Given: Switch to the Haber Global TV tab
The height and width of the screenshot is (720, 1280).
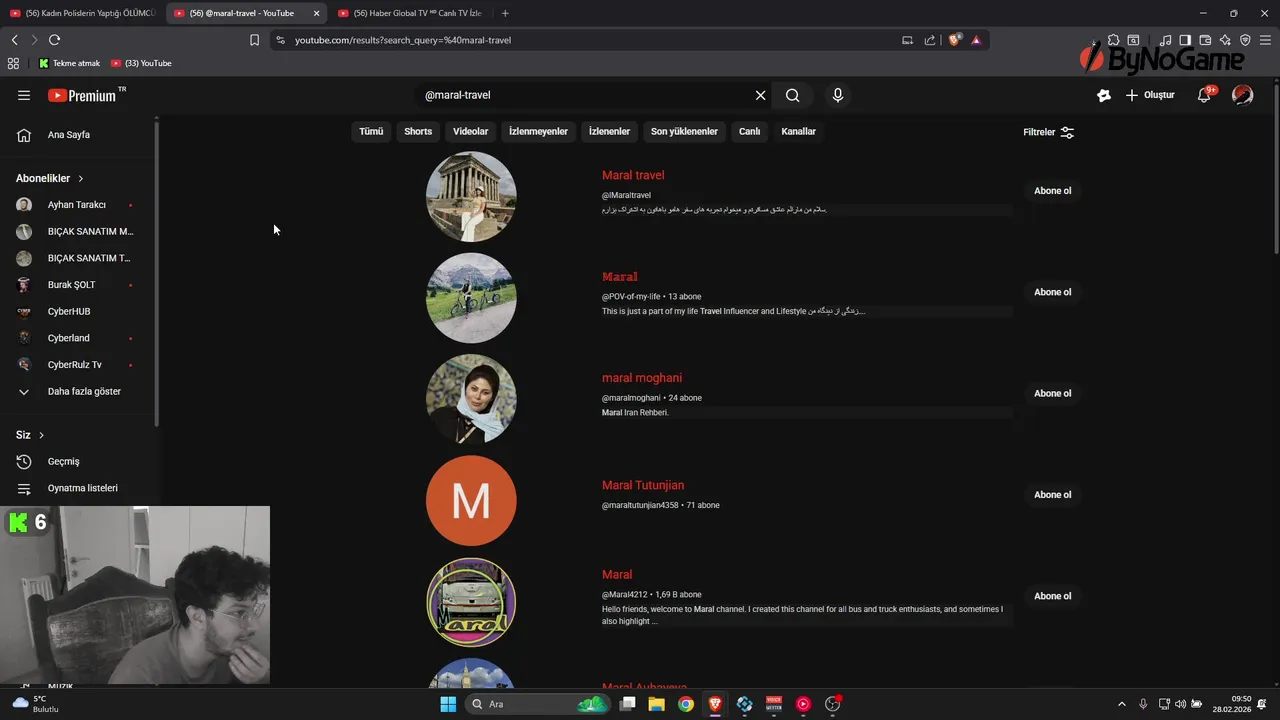Looking at the screenshot, I should [410, 13].
